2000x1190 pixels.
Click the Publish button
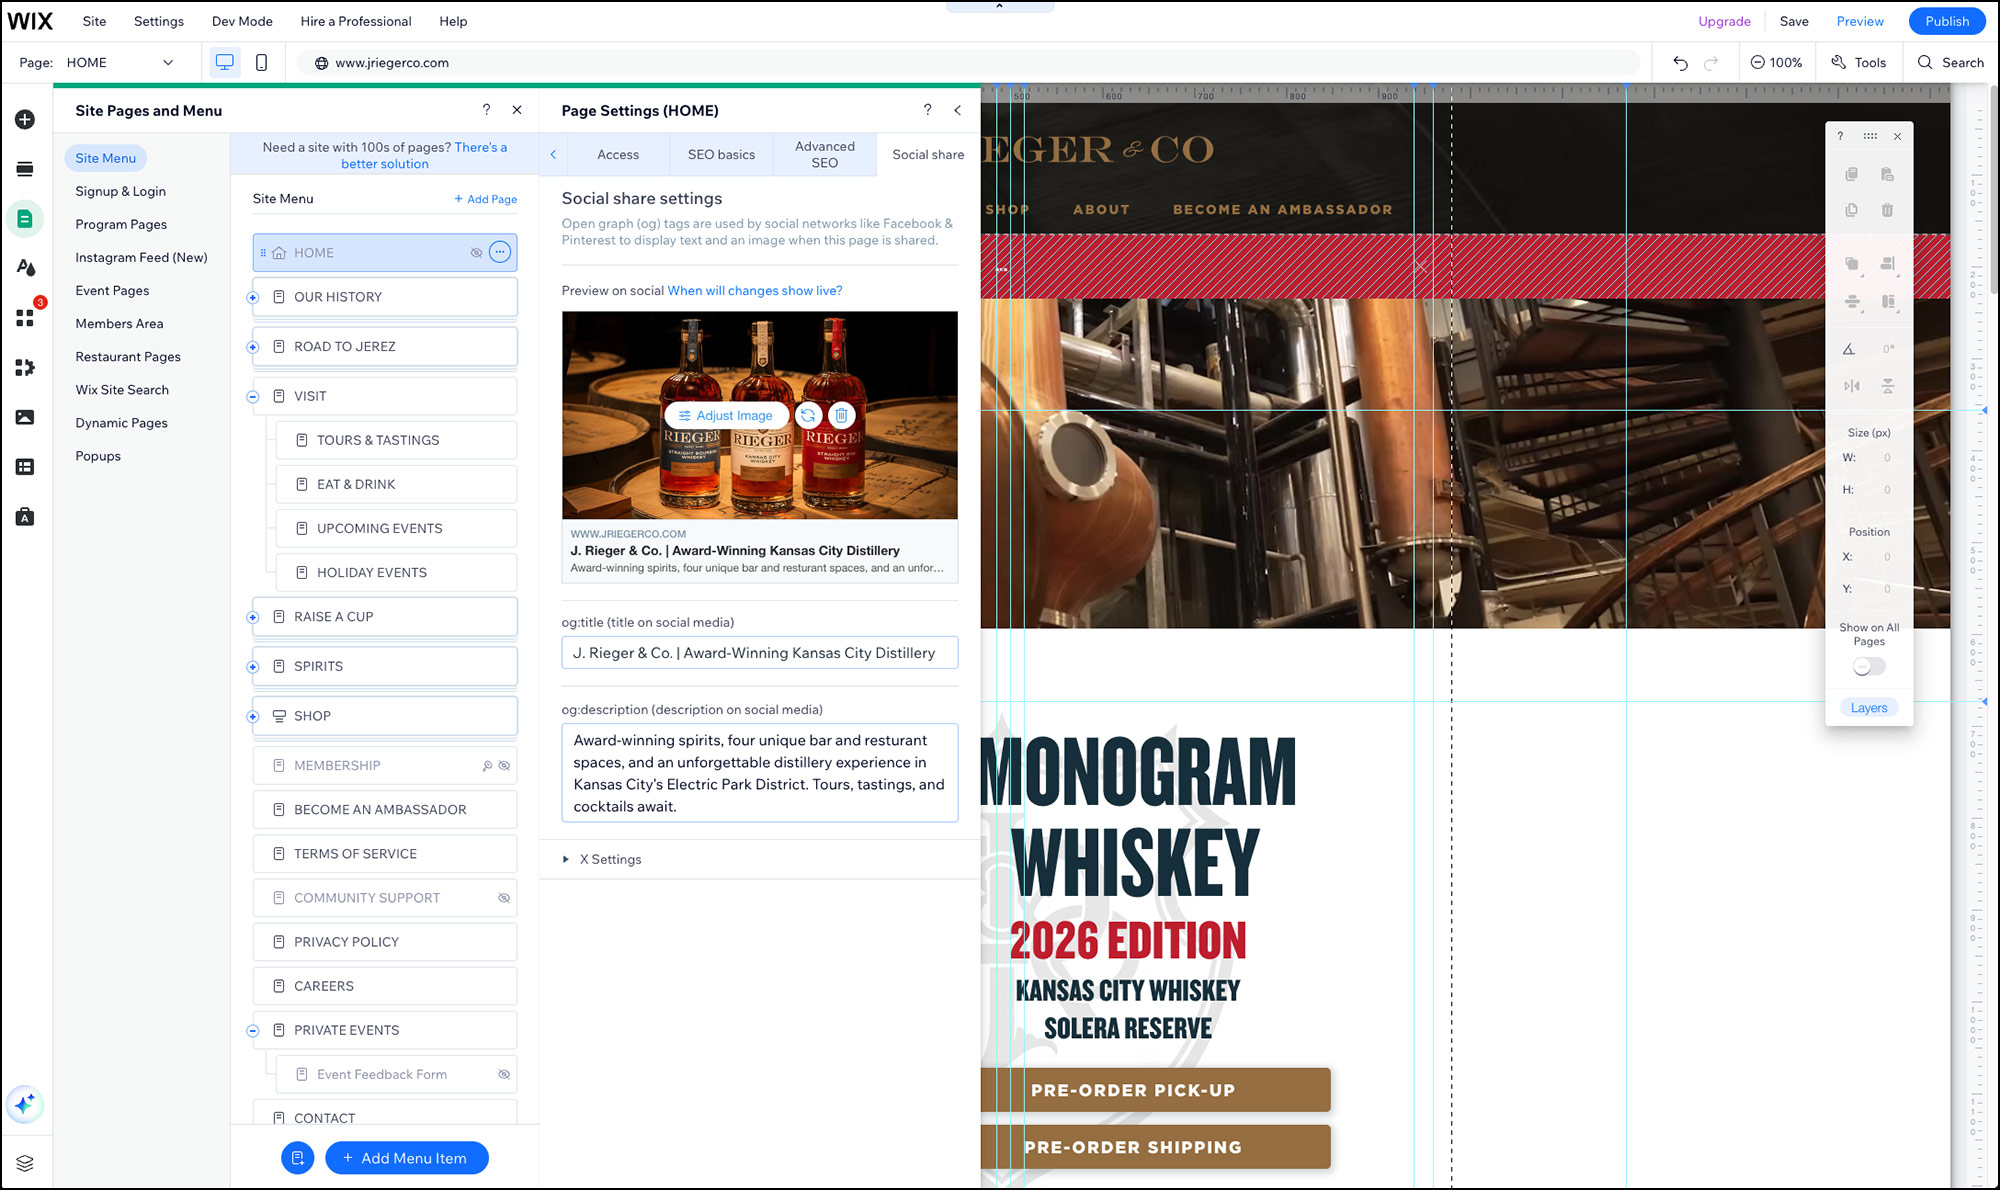tap(1946, 21)
